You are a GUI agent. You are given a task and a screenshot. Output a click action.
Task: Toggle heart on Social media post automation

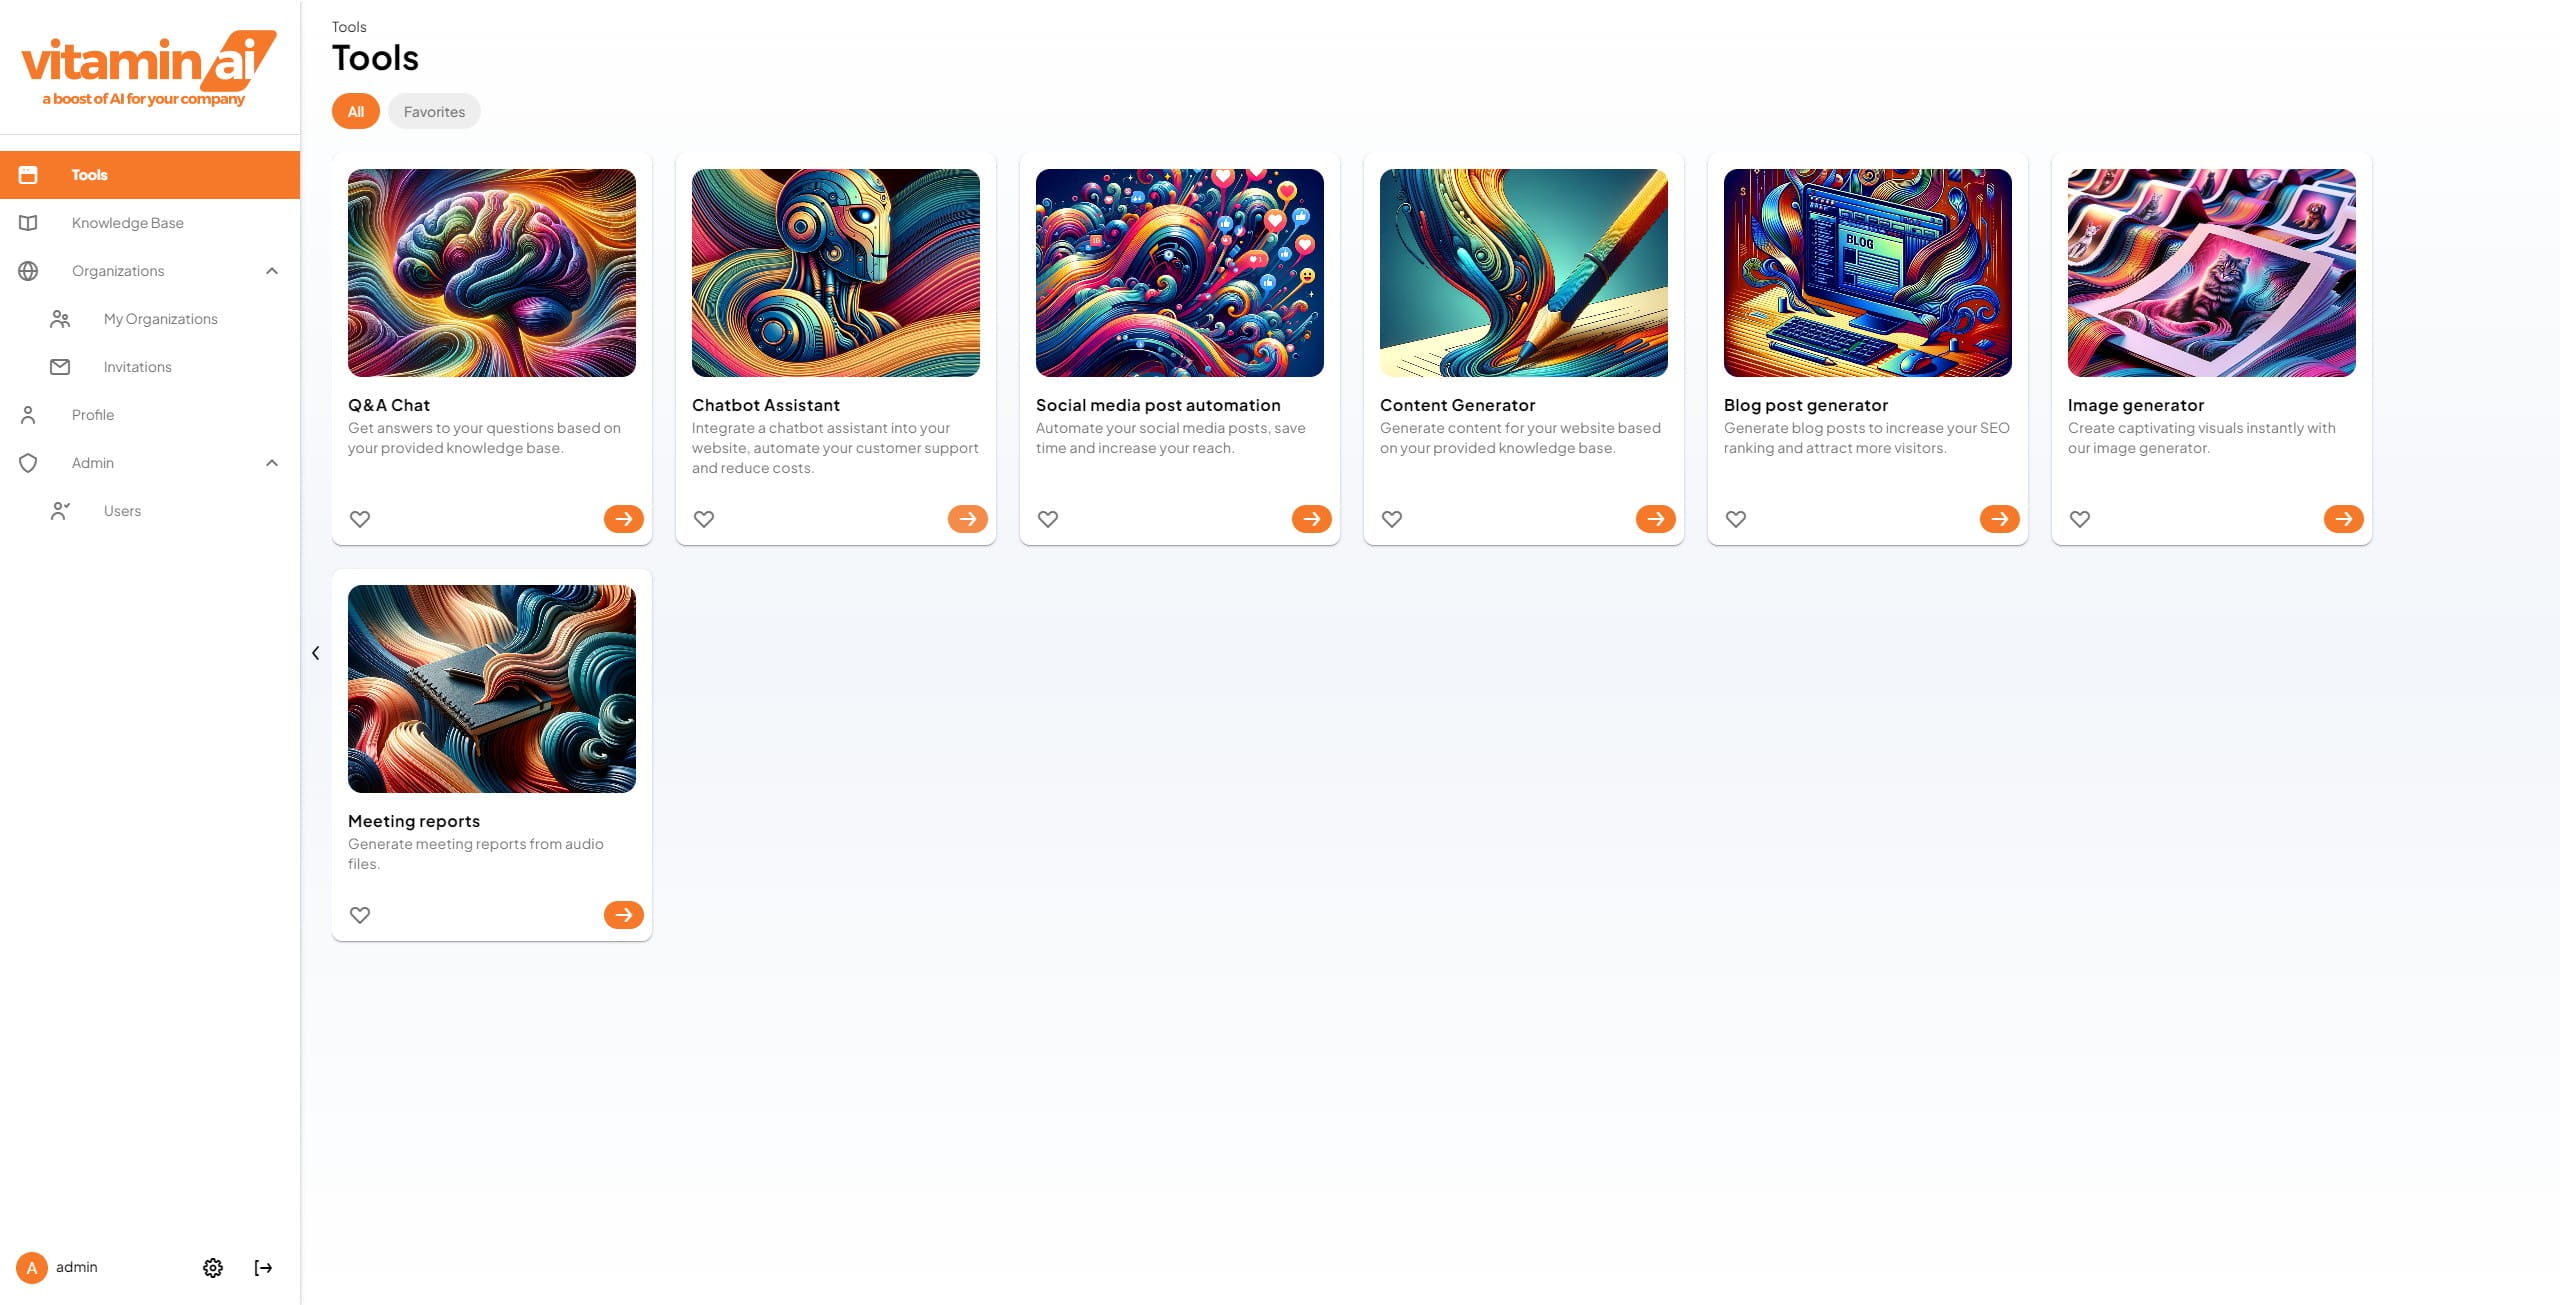1048,519
